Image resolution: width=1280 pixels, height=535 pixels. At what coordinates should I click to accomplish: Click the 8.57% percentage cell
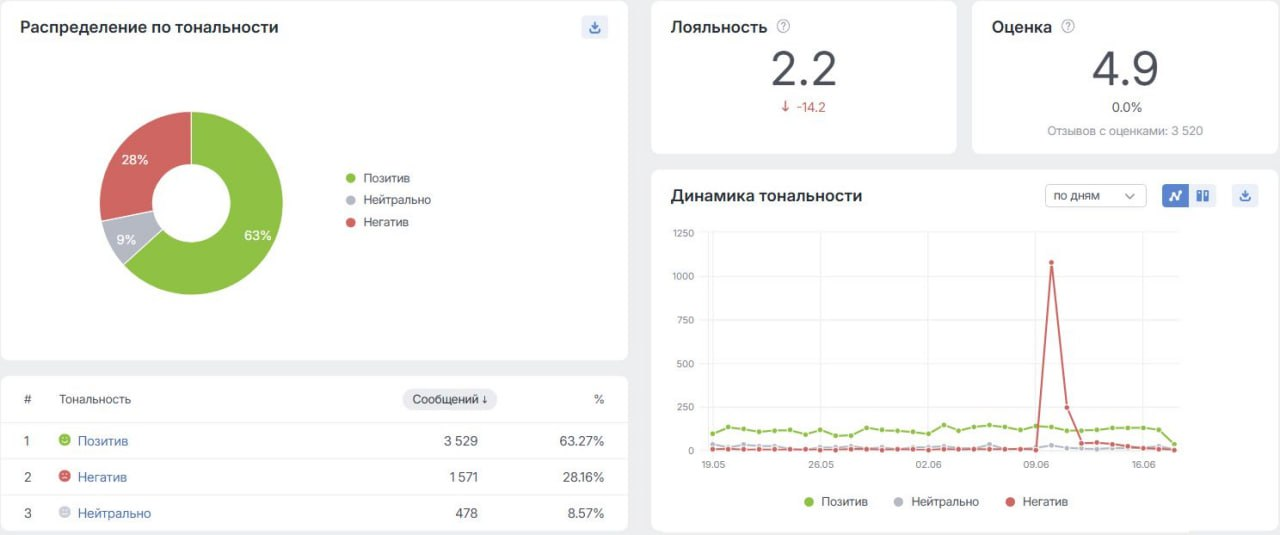click(585, 513)
